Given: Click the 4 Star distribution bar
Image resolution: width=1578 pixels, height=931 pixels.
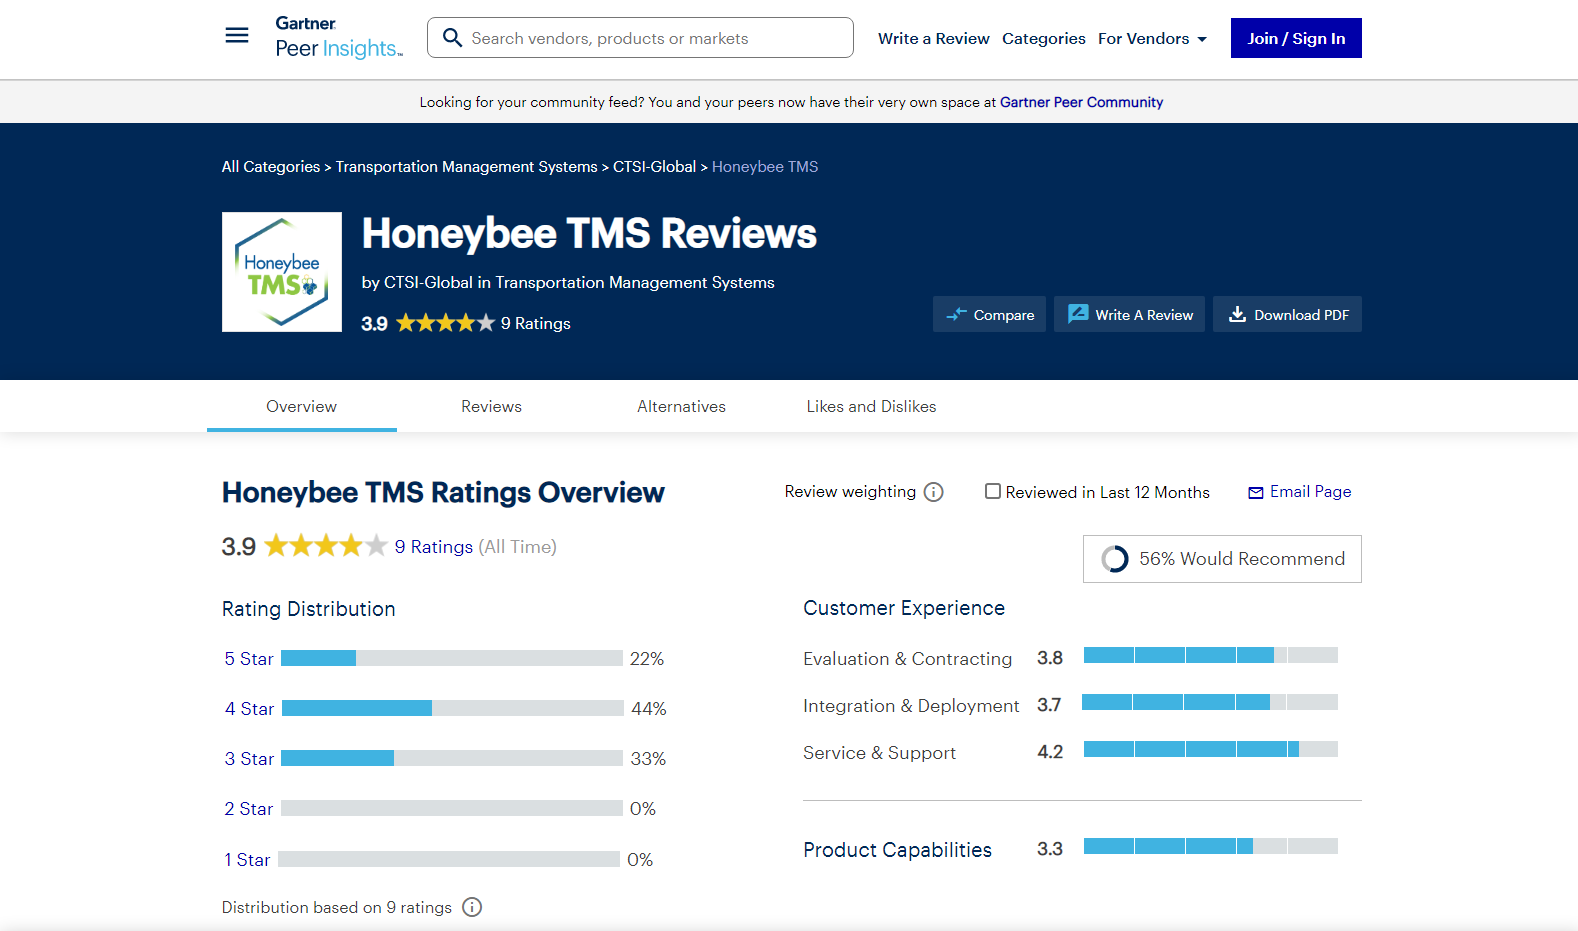Looking at the screenshot, I should click(x=453, y=708).
